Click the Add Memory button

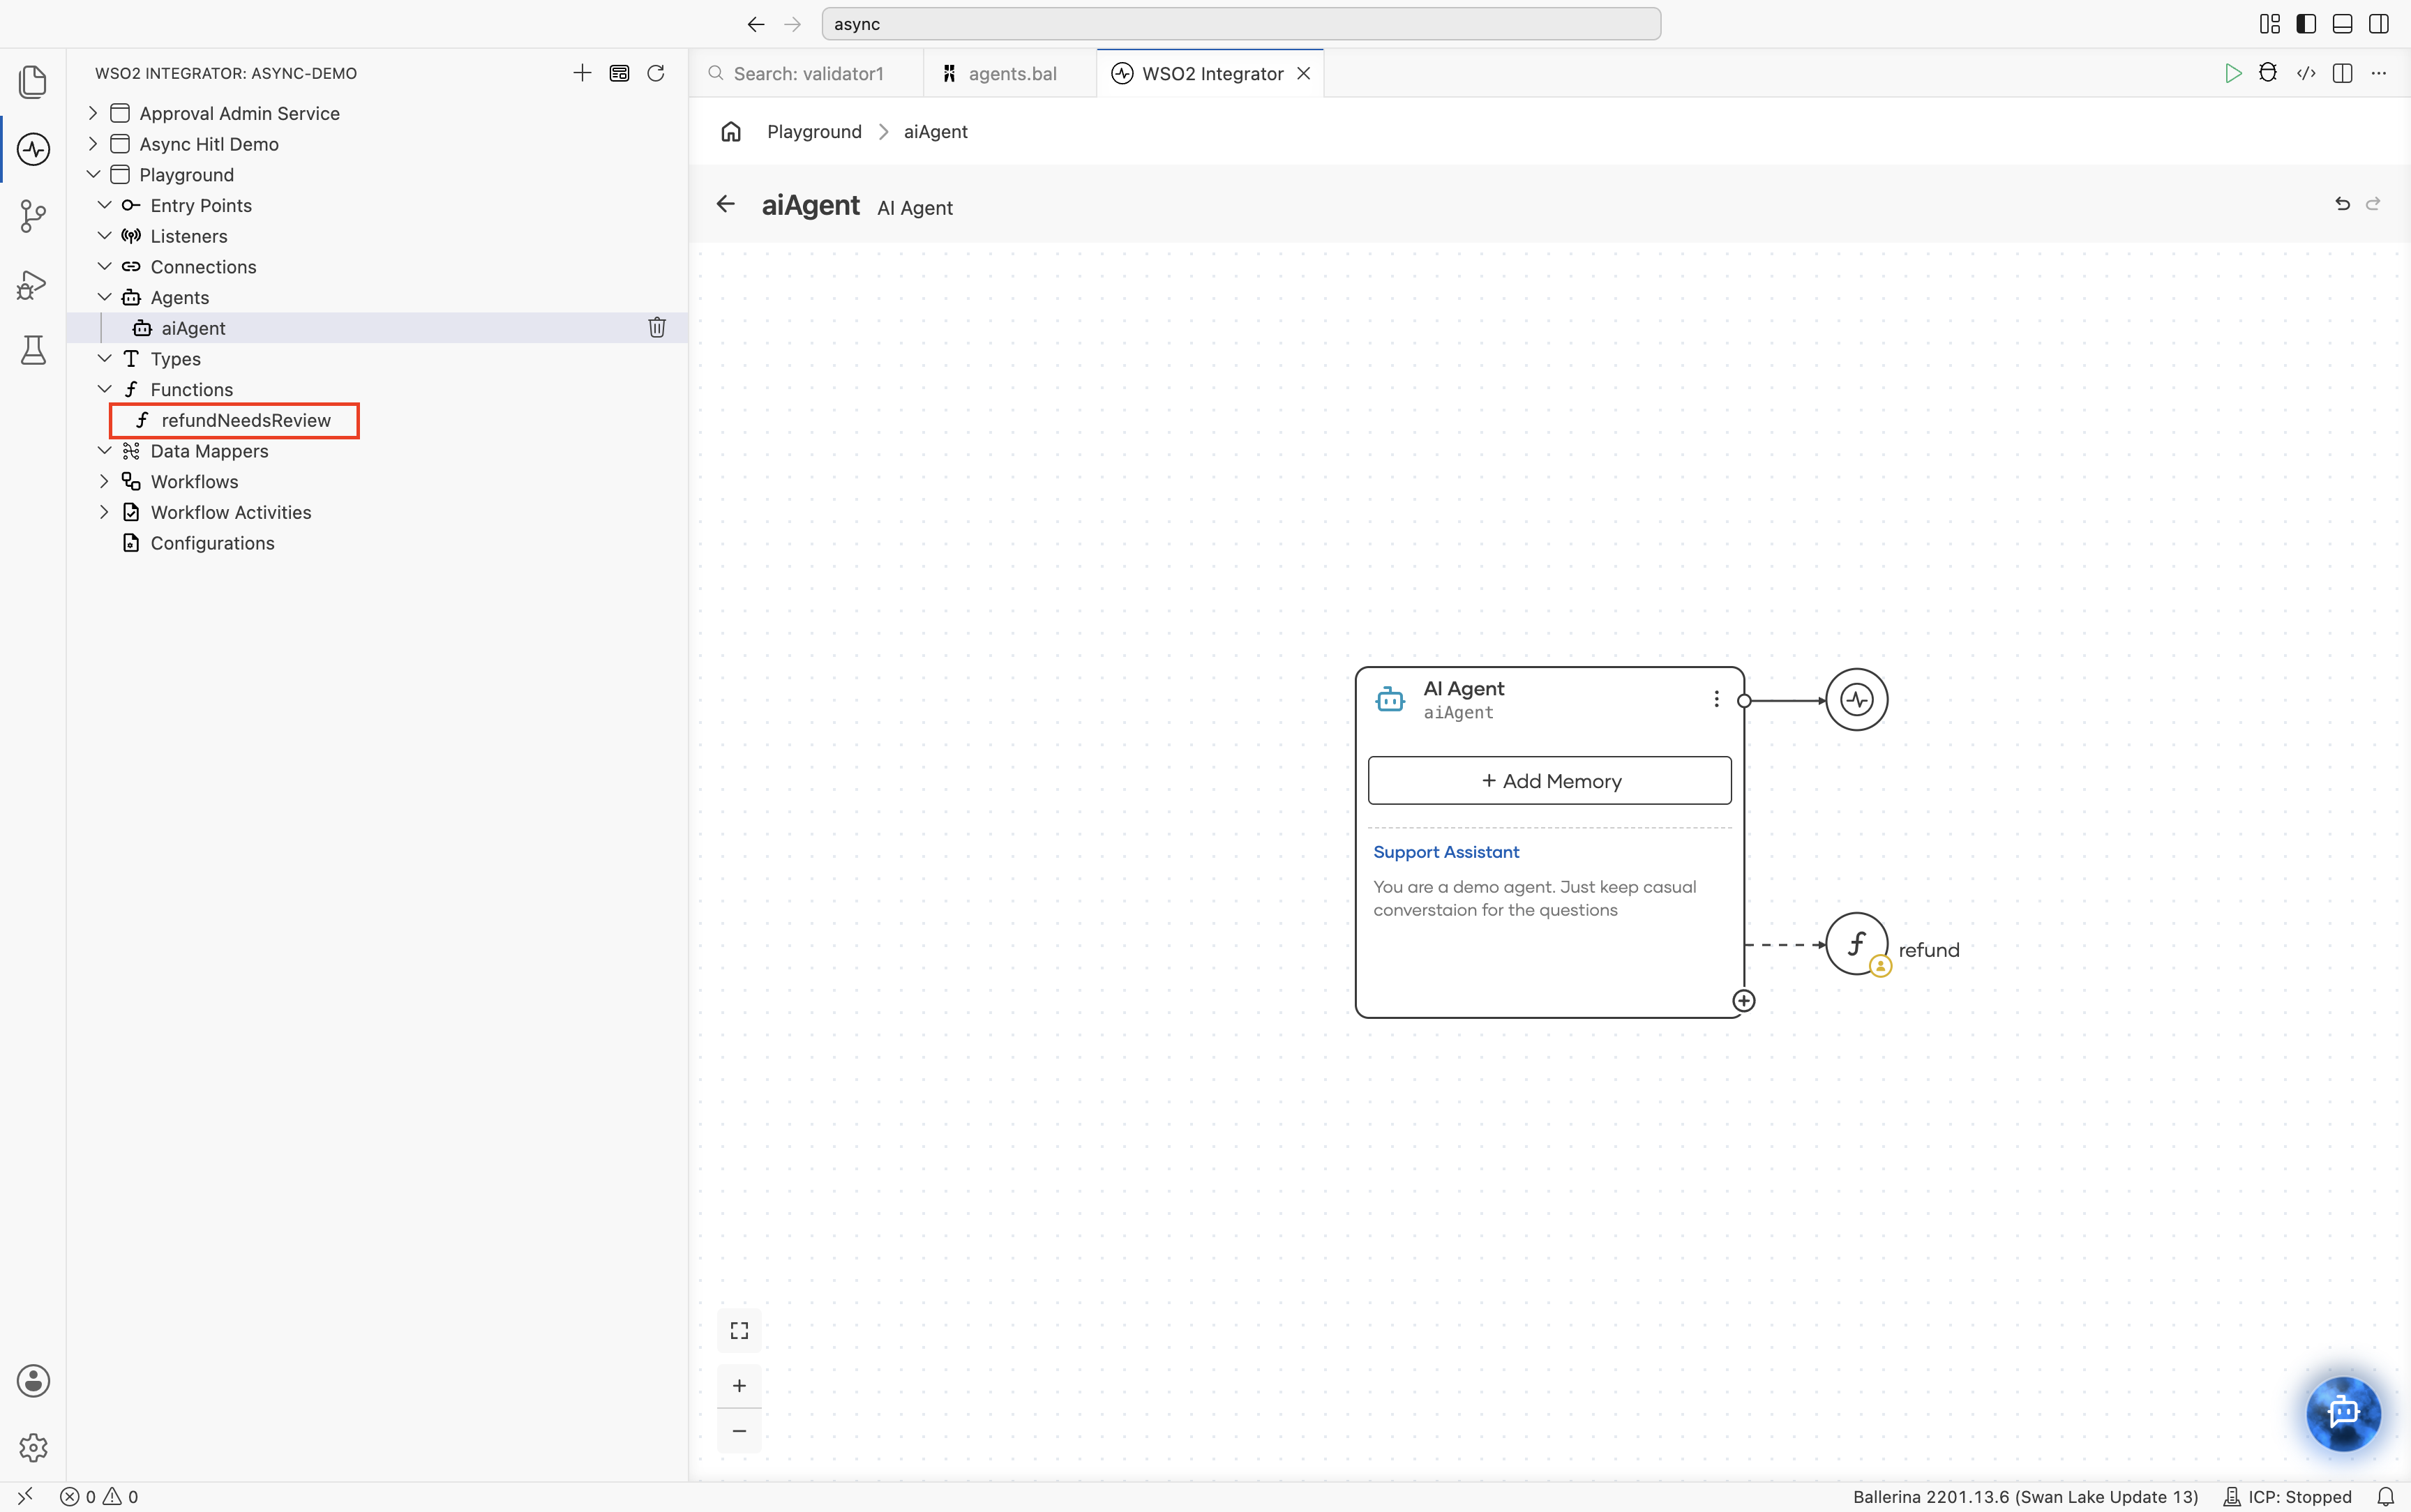[x=1550, y=780]
